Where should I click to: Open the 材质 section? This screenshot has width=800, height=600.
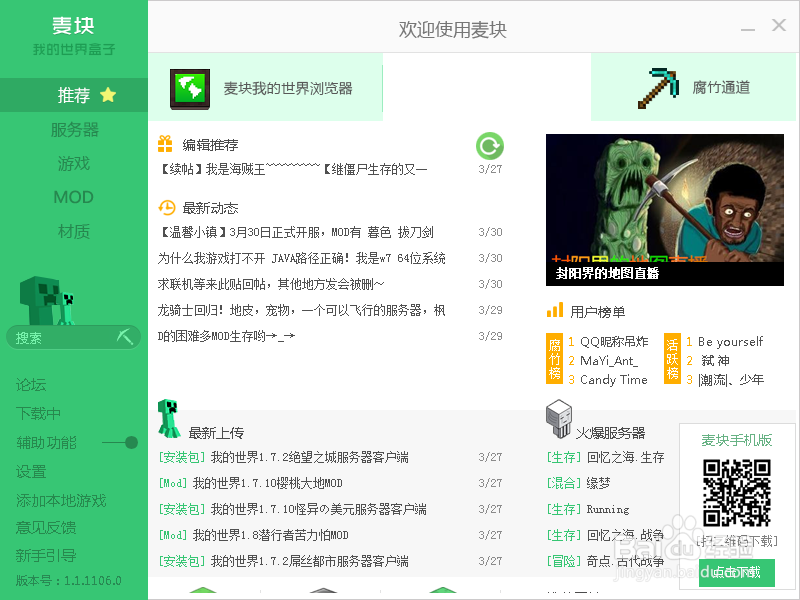(72, 233)
